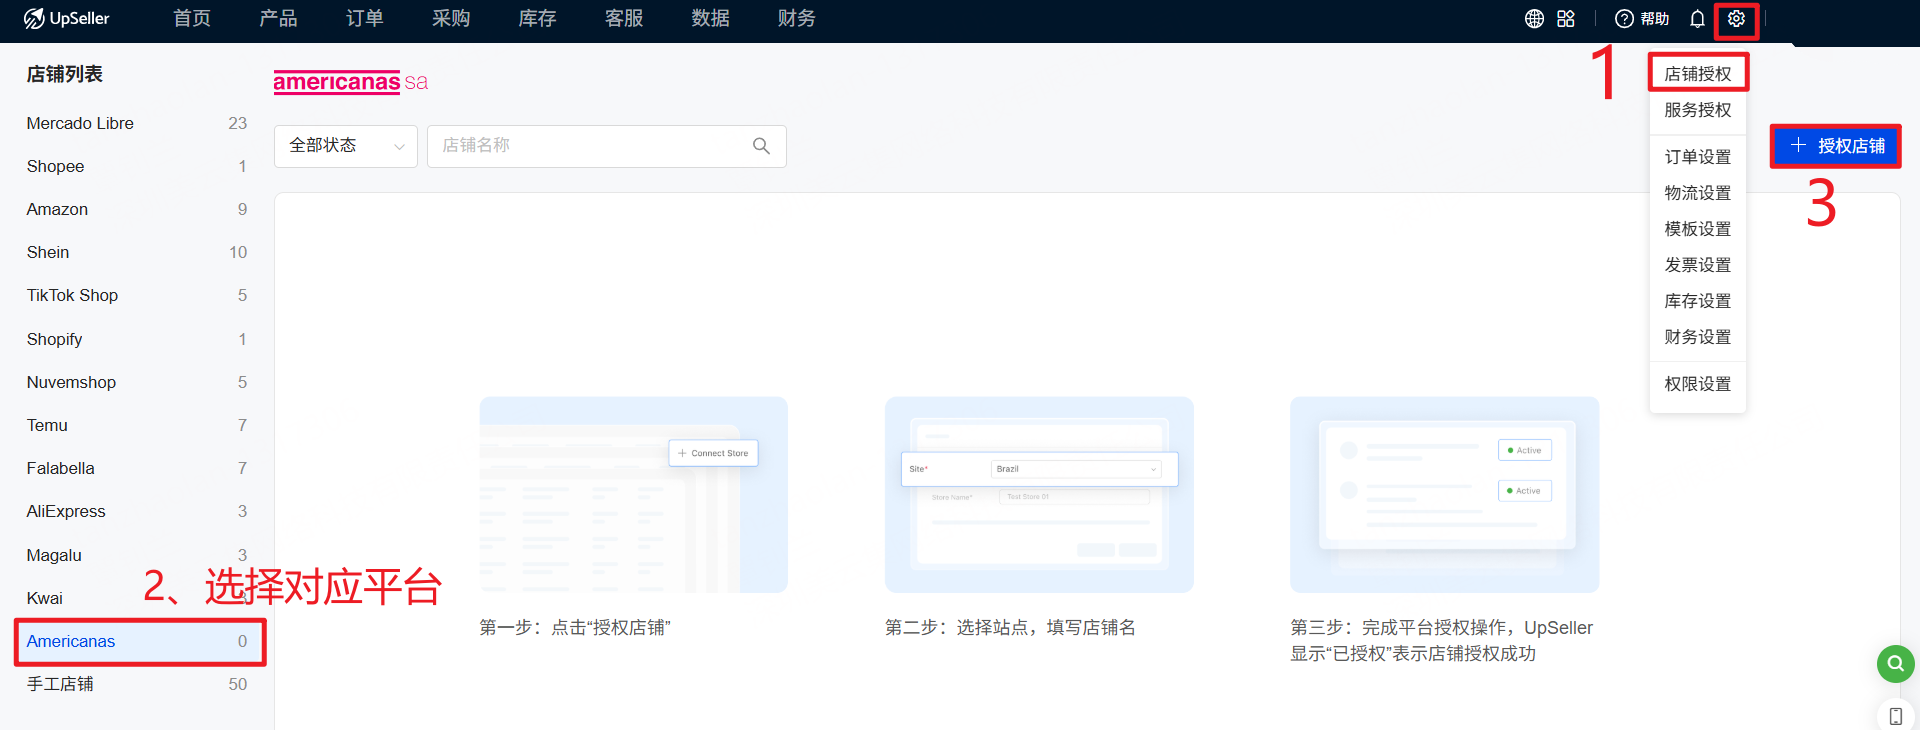Open the notification bell

click(x=1697, y=19)
